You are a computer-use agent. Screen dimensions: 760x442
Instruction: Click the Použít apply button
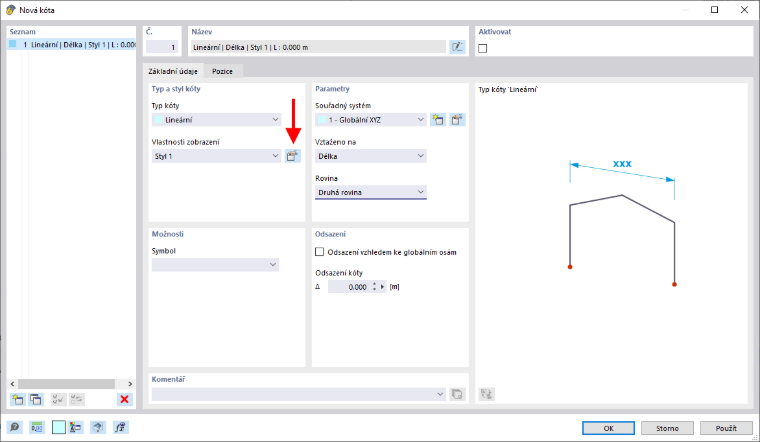pyautogui.click(x=726, y=428)
